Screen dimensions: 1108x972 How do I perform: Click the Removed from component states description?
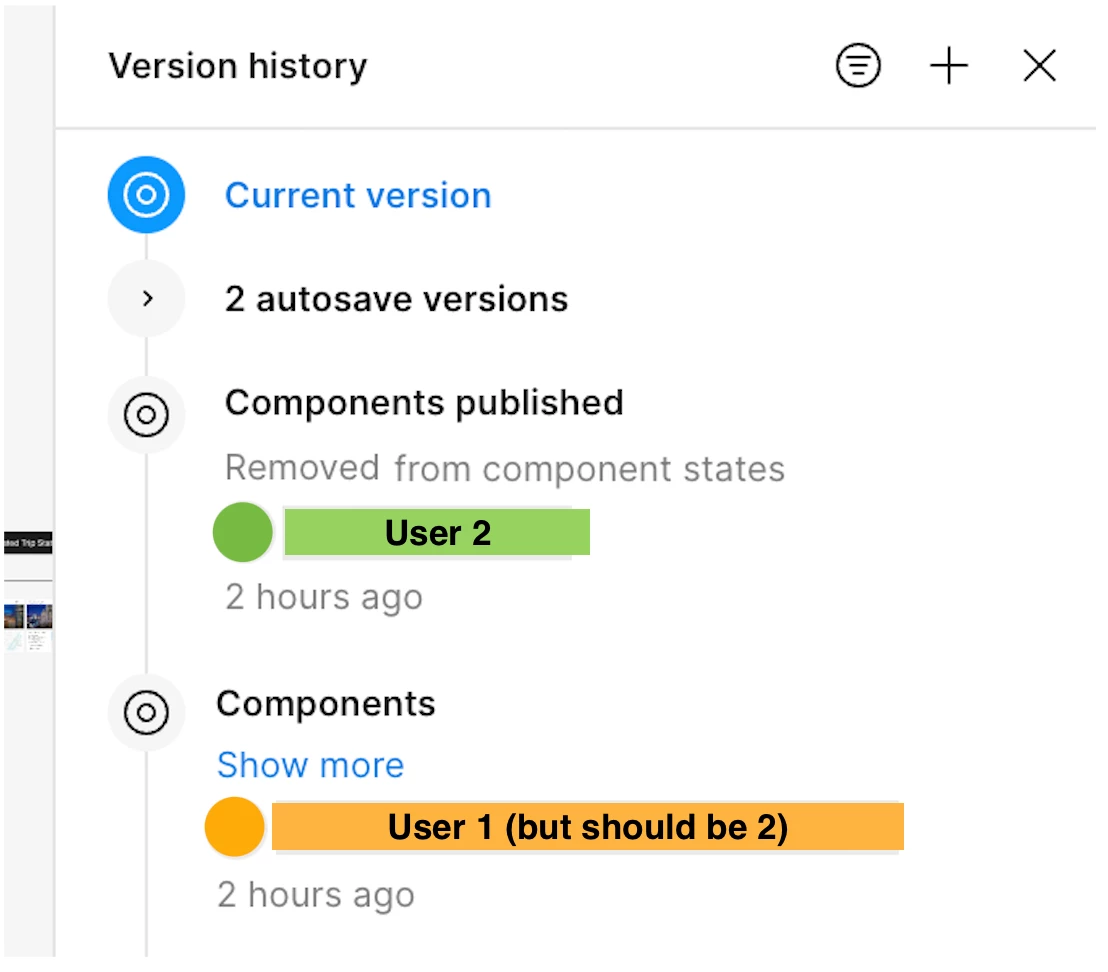504,468
